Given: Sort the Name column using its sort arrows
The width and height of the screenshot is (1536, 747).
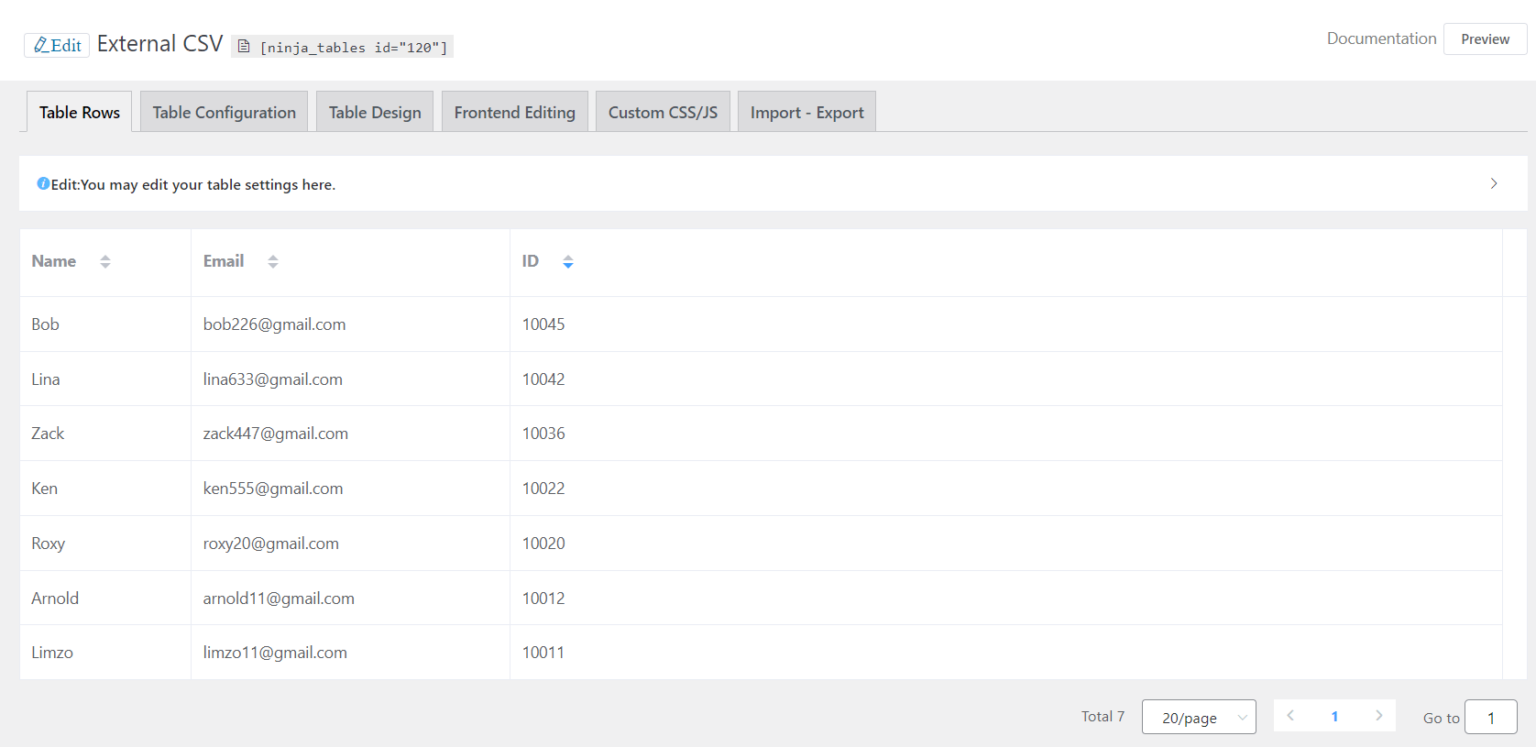Looking at the screenshot, I should tap(105, 261).
